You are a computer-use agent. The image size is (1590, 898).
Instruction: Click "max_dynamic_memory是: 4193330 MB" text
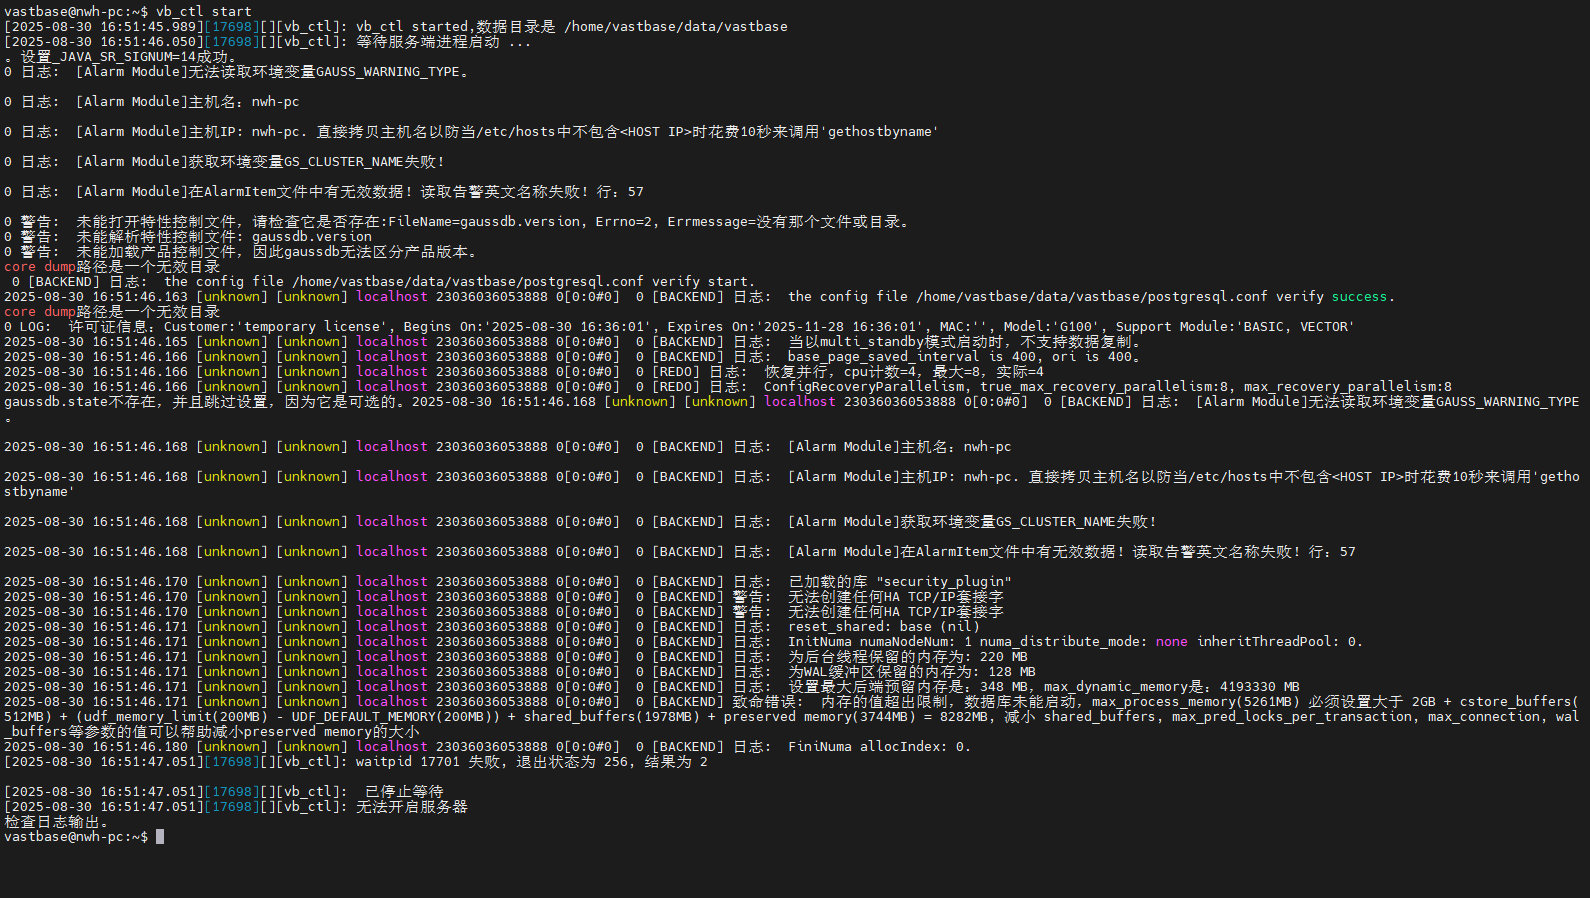(x=1172, y=687)
